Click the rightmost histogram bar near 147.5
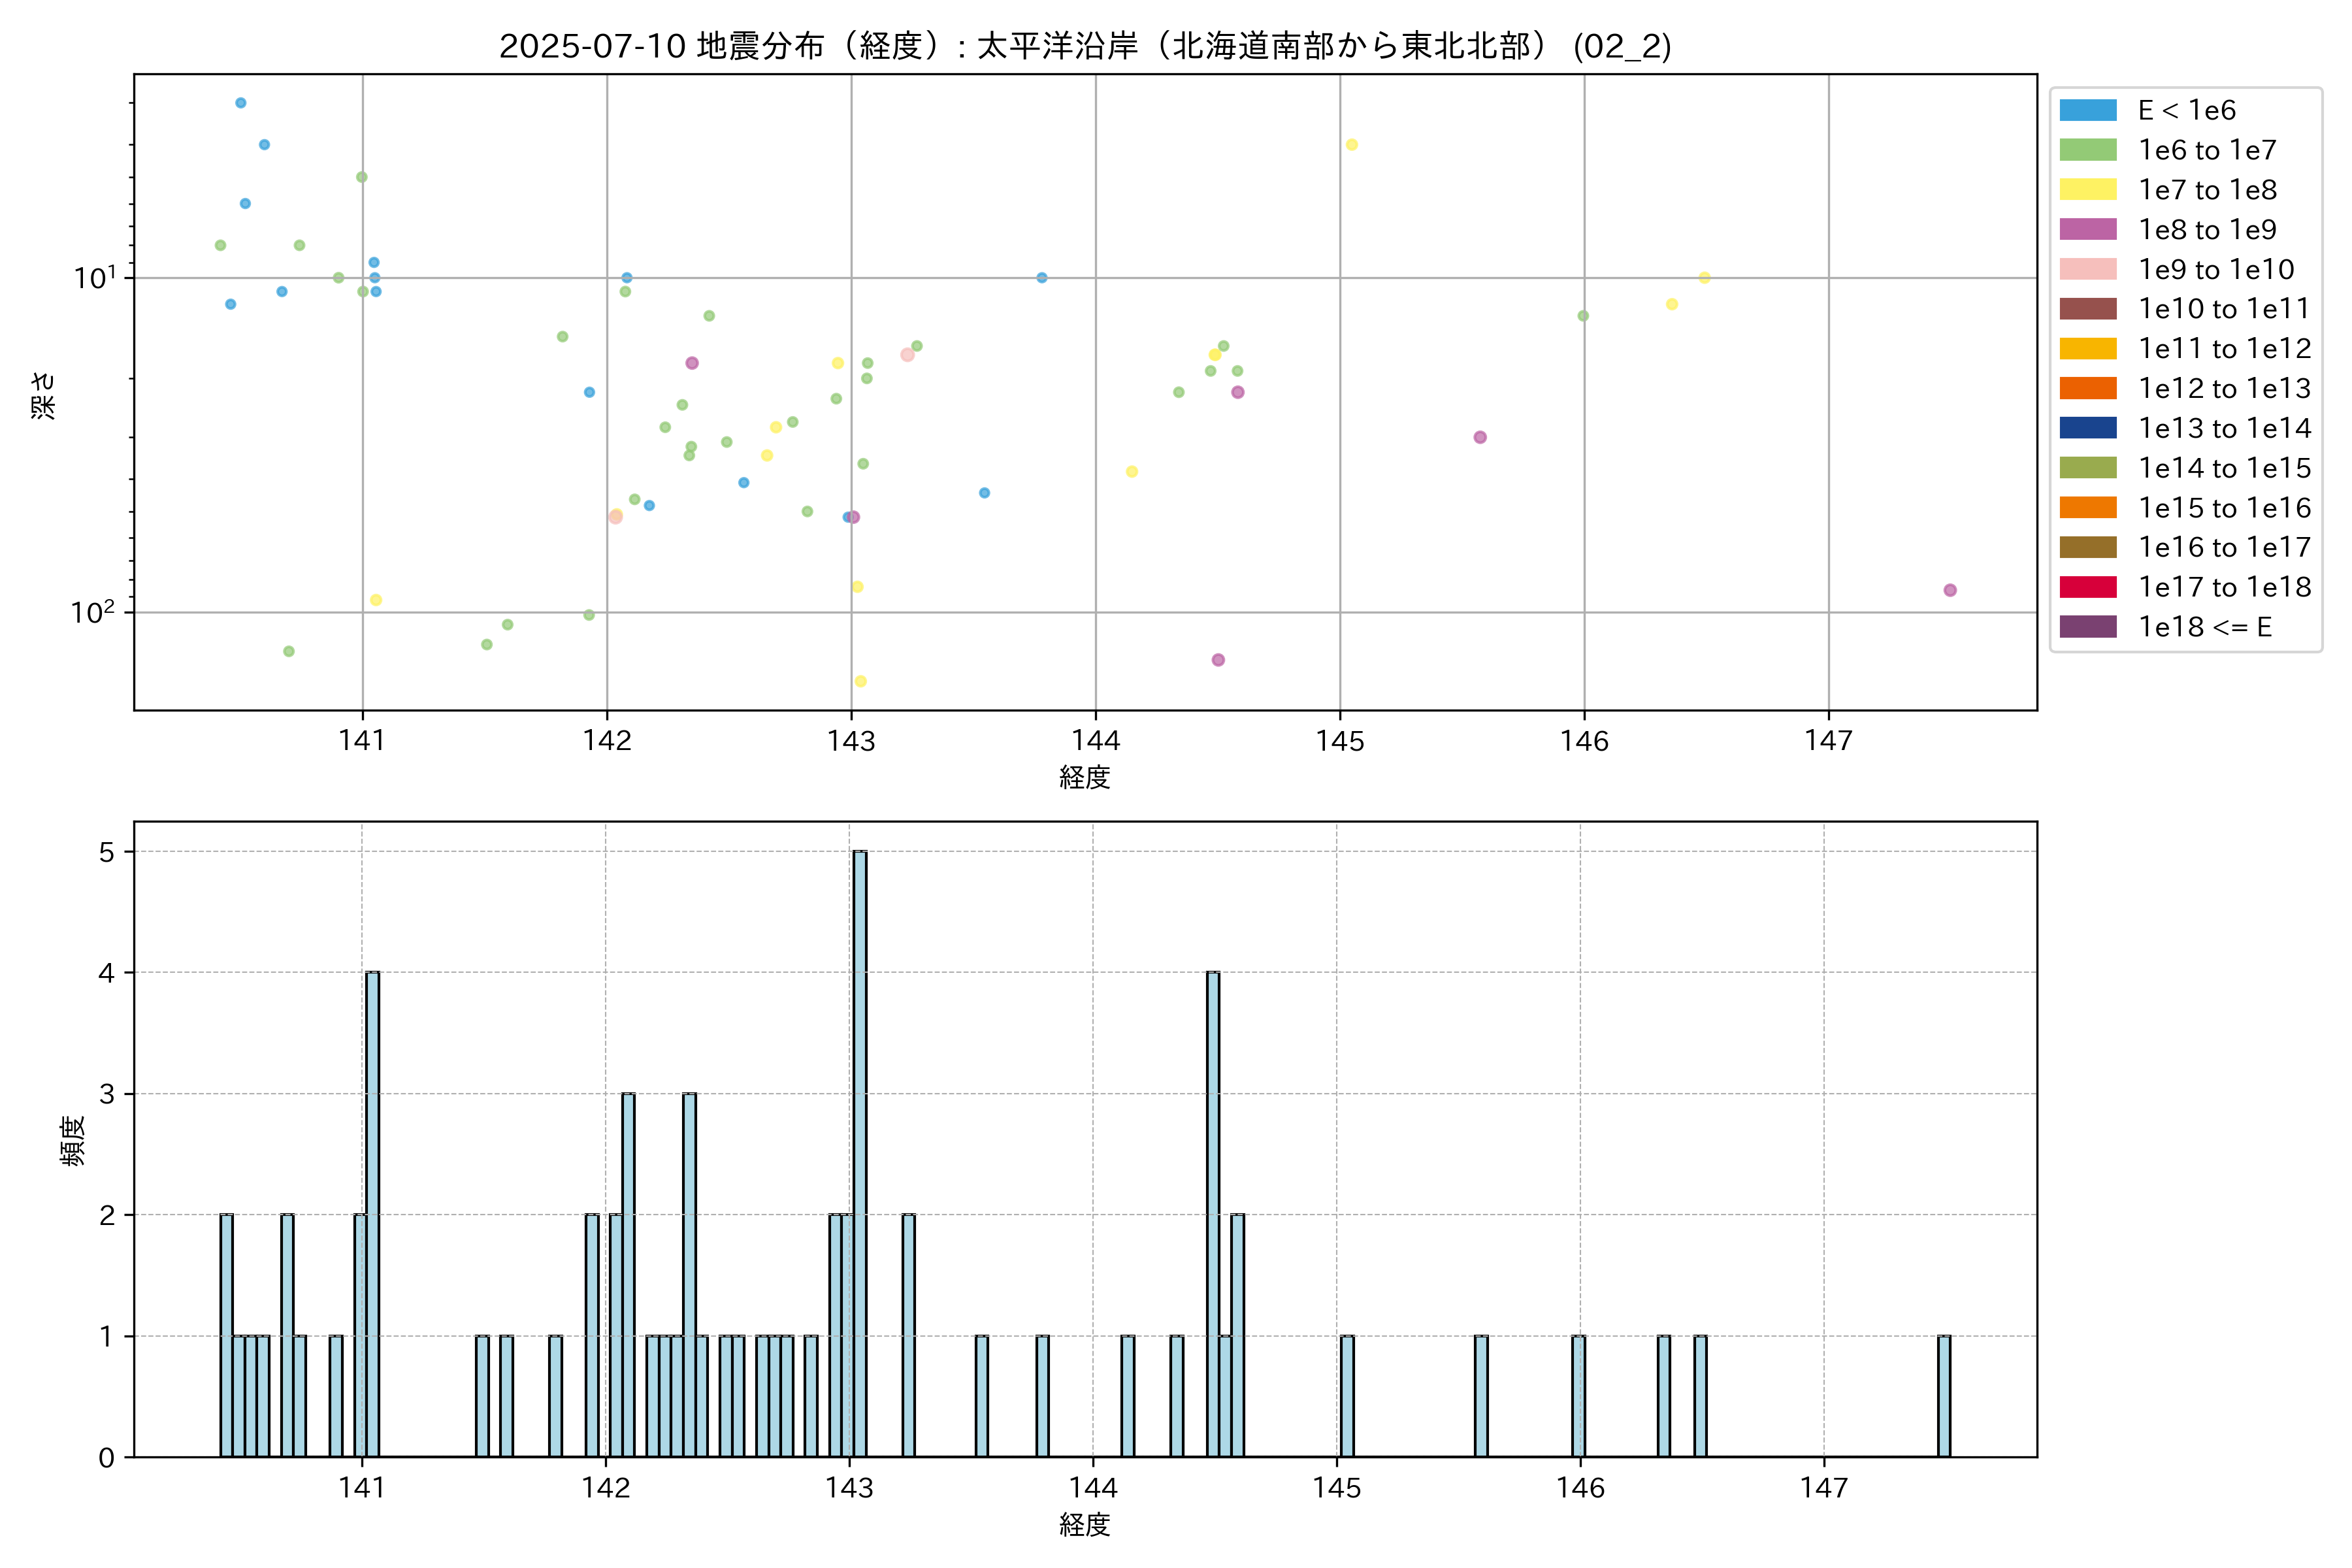 pyautogui.click(x=1944, y=1396)
